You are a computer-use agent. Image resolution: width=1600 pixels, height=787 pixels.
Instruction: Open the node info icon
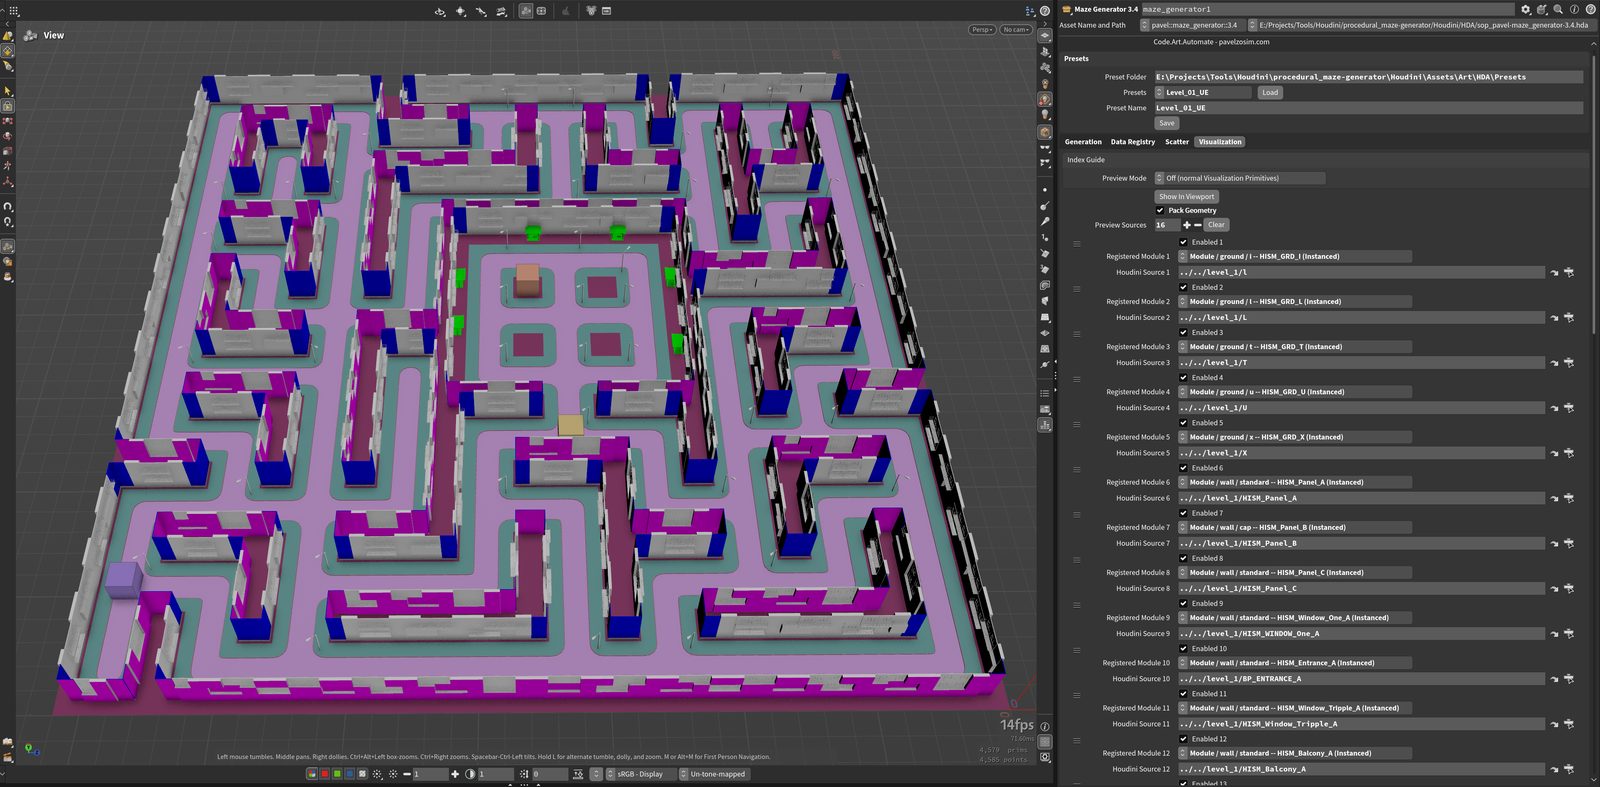tap(1574, 9)
